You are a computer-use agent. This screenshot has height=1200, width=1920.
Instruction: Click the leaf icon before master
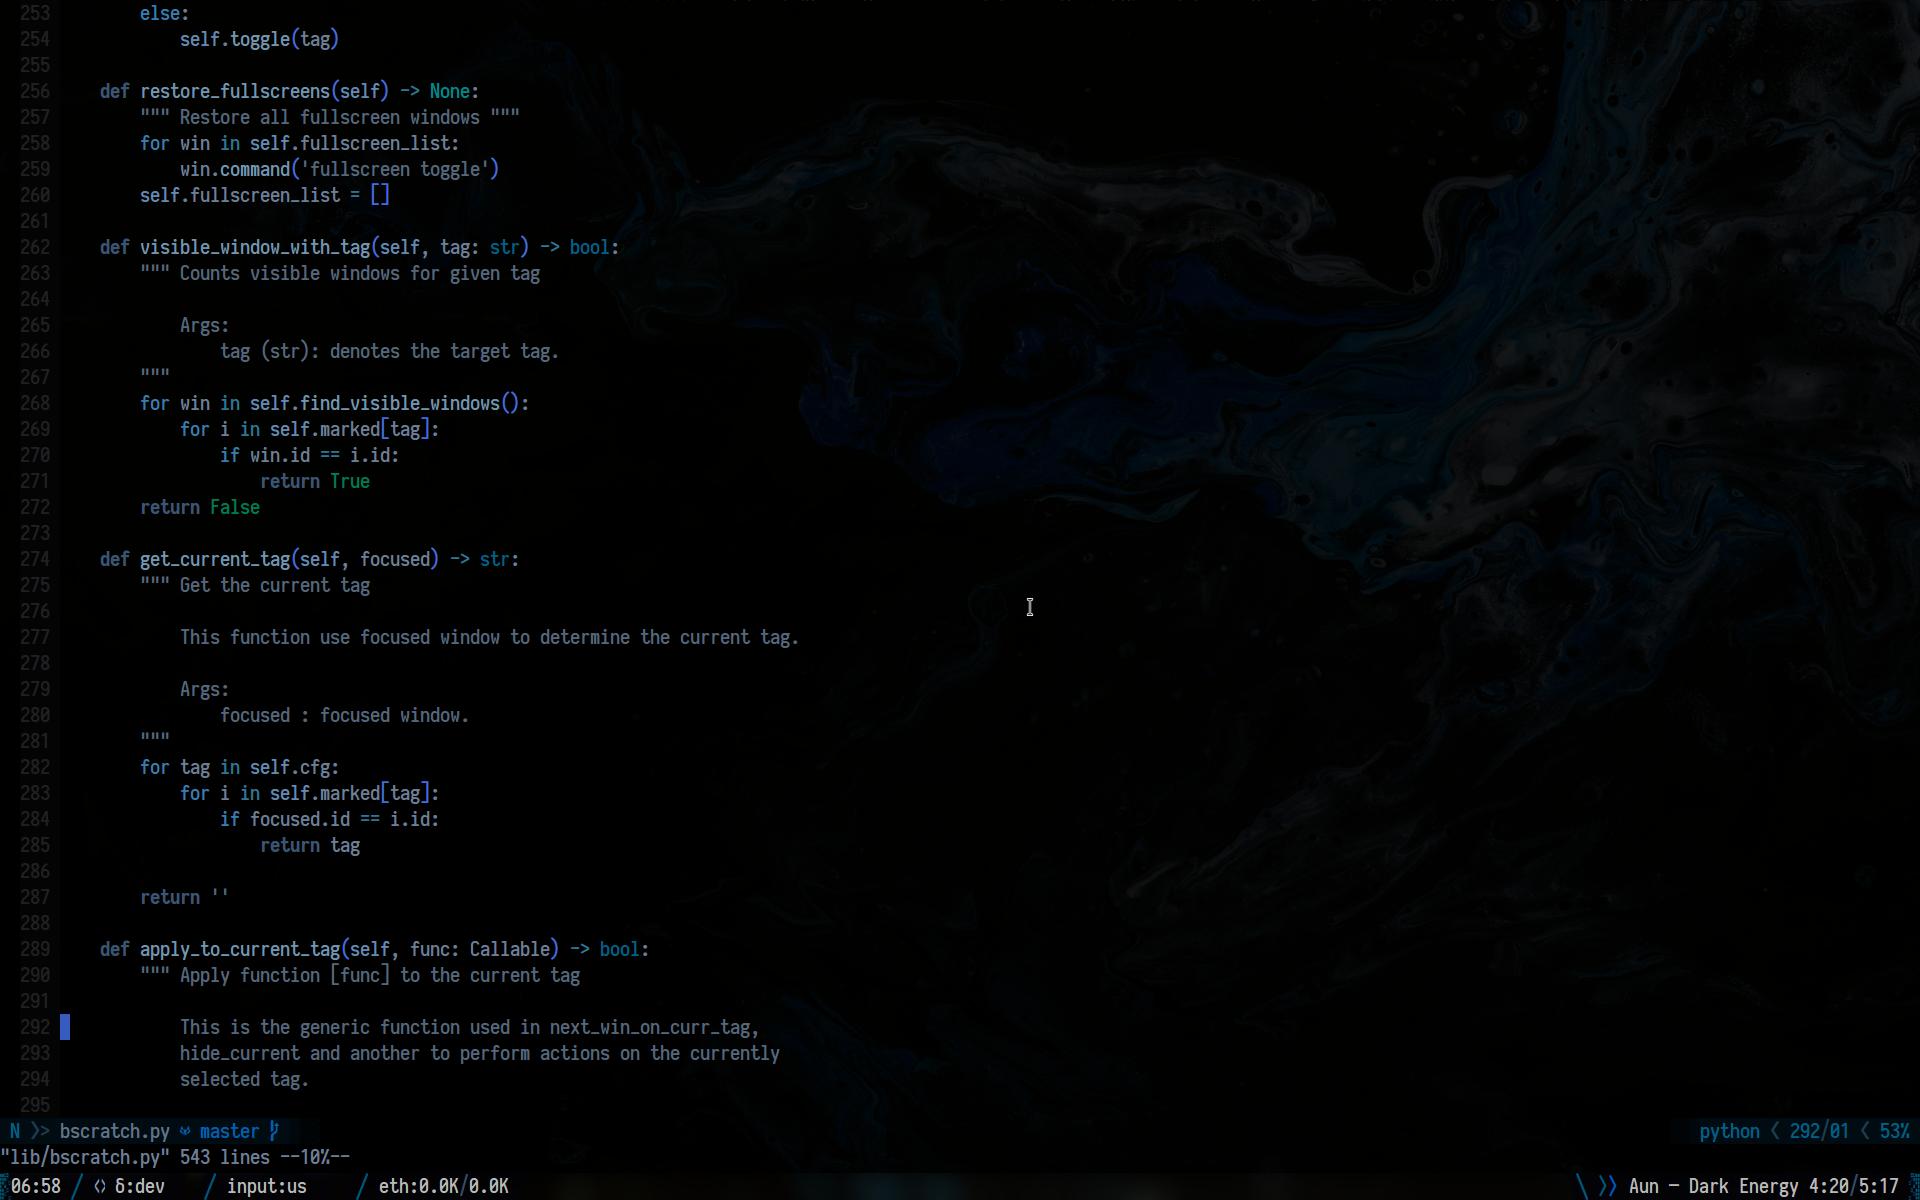pyautogui.click(x=185, y=1131)
